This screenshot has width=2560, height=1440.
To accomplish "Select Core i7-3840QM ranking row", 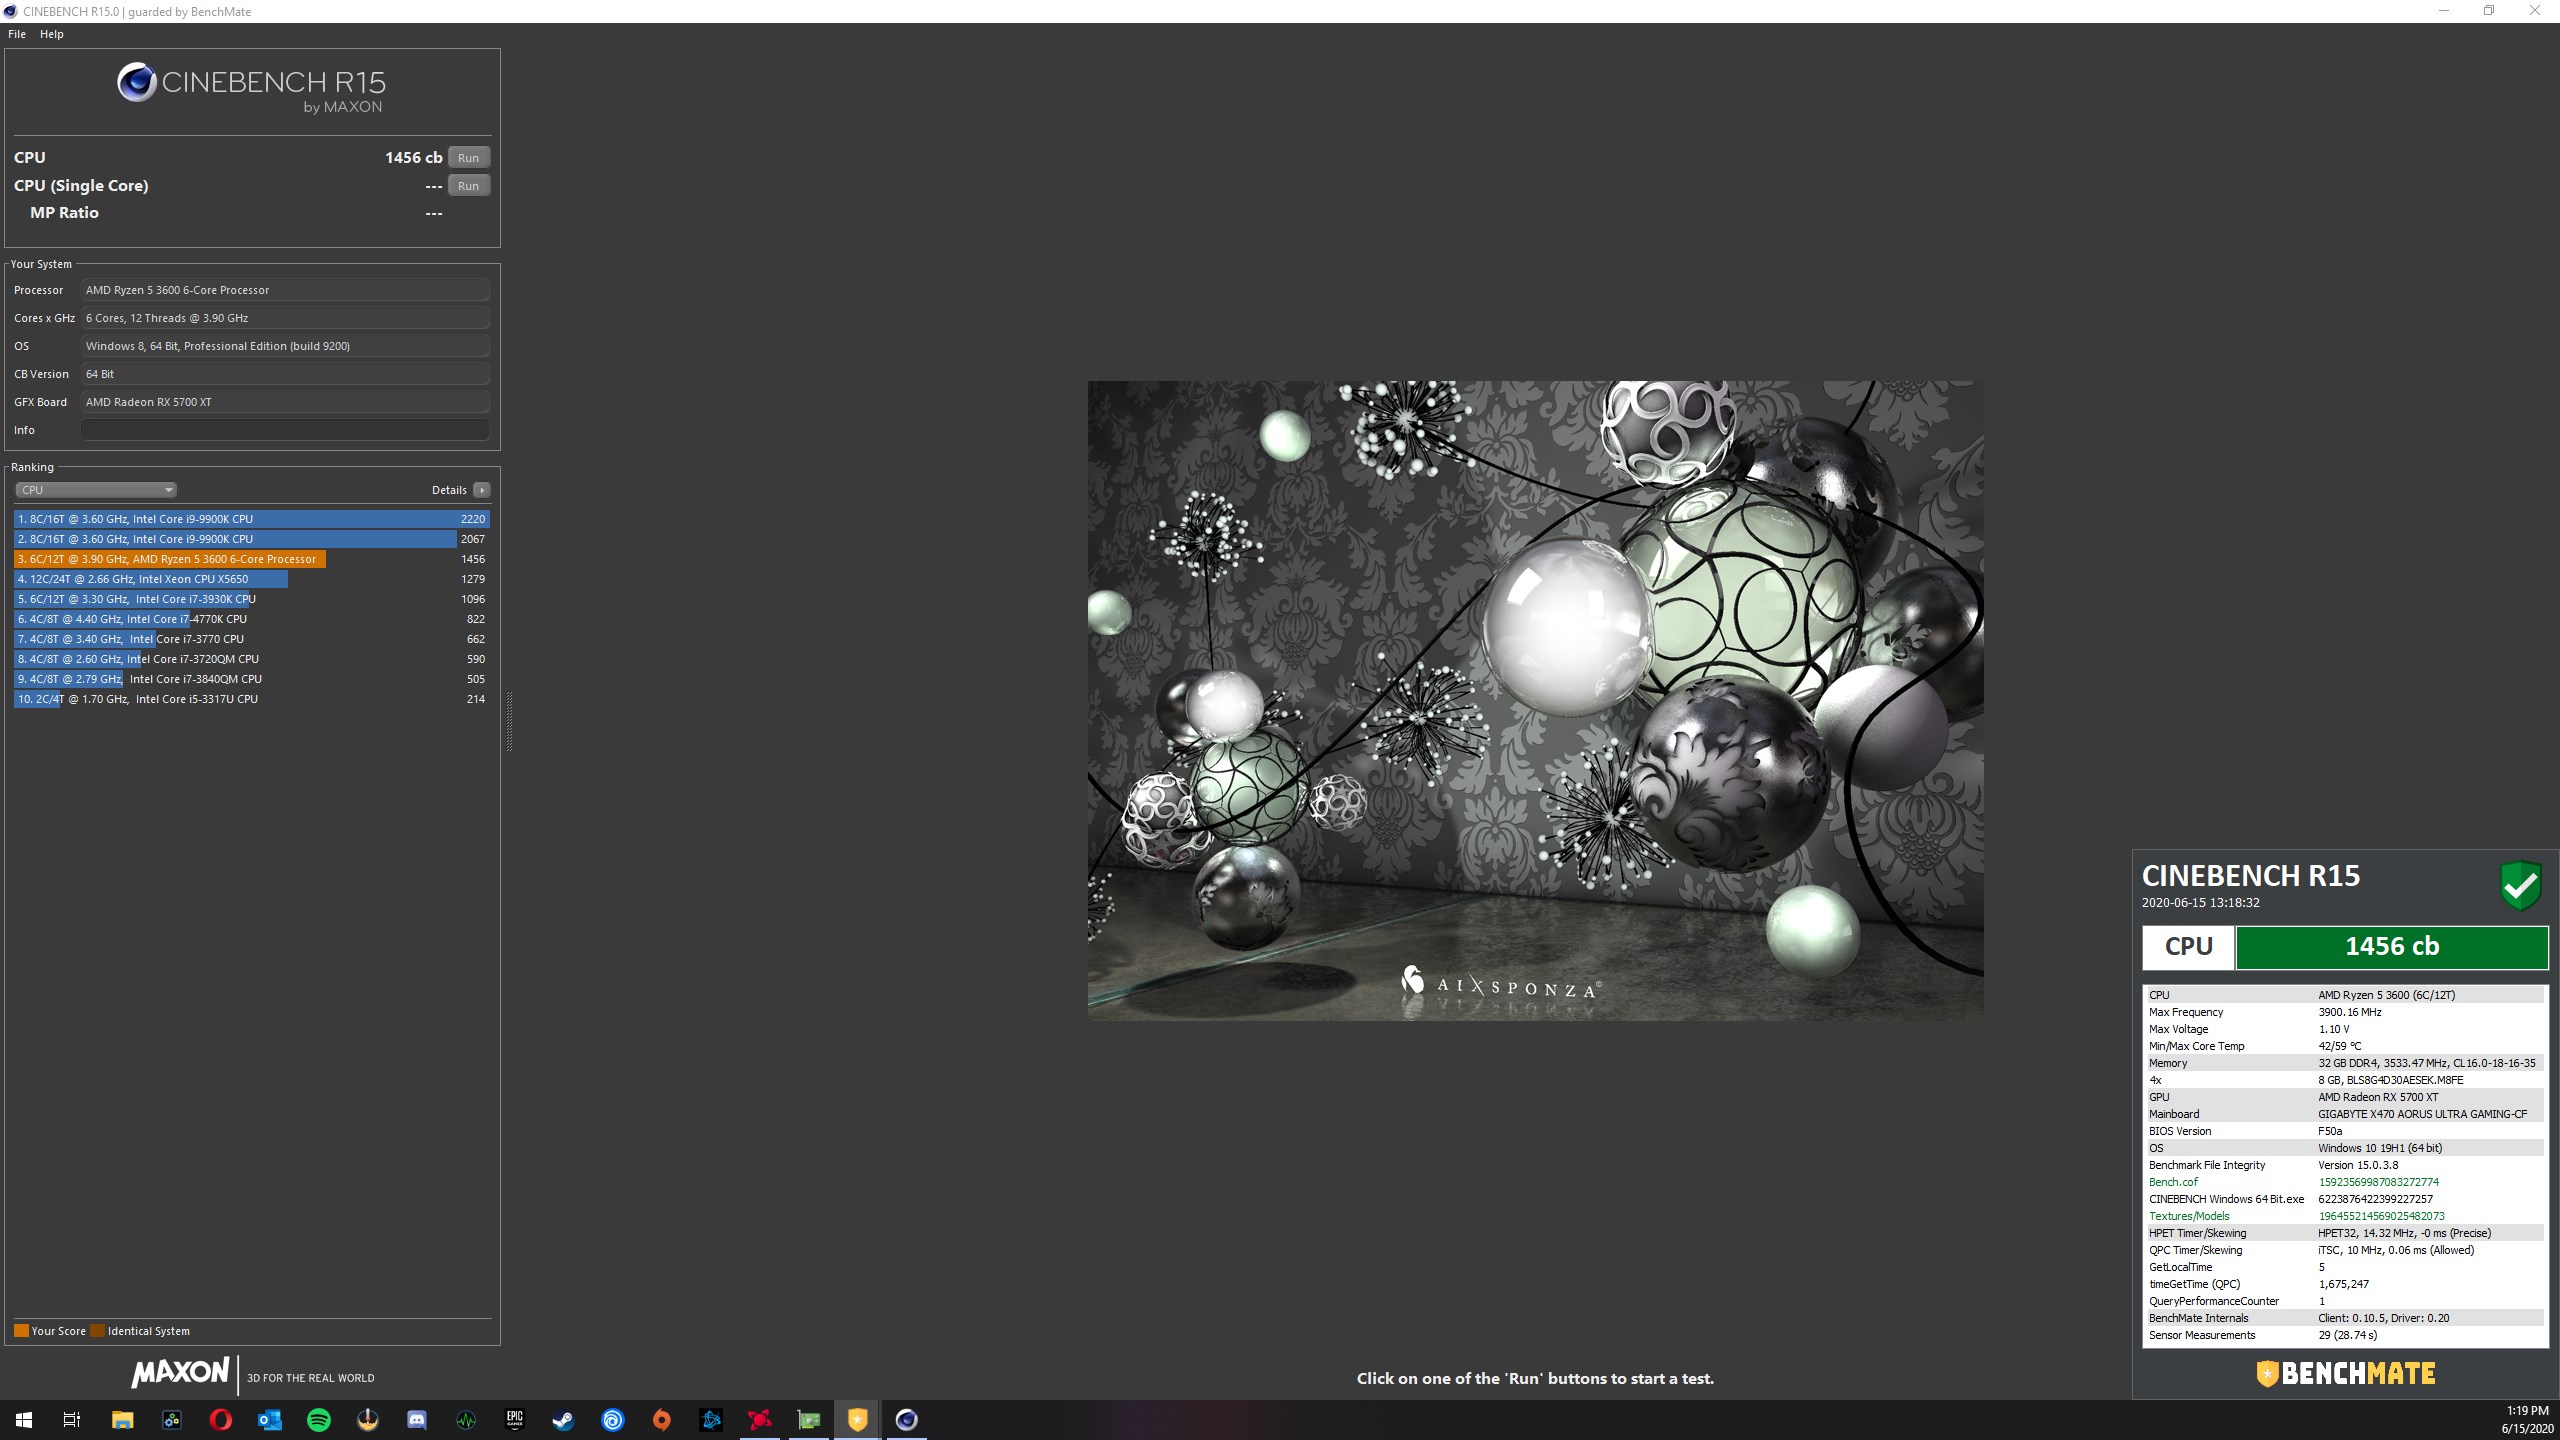I will 252,679.
